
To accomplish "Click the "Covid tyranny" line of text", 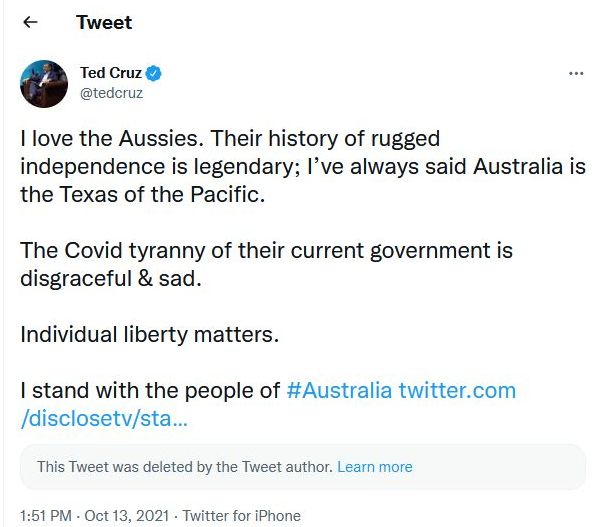I will (x=266, y=250).
